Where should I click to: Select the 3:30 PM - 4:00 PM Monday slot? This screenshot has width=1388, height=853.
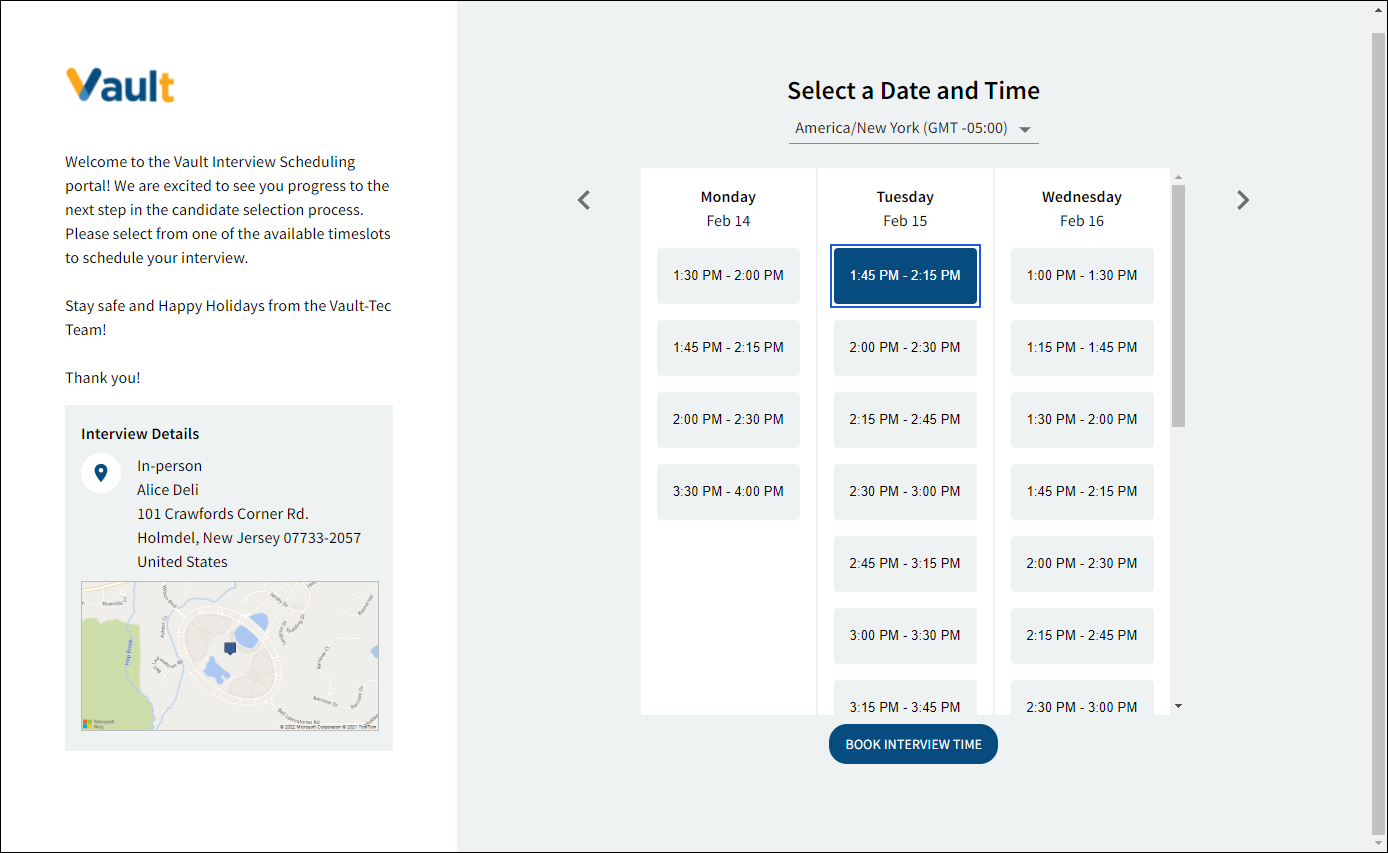(x=728, y=491)
